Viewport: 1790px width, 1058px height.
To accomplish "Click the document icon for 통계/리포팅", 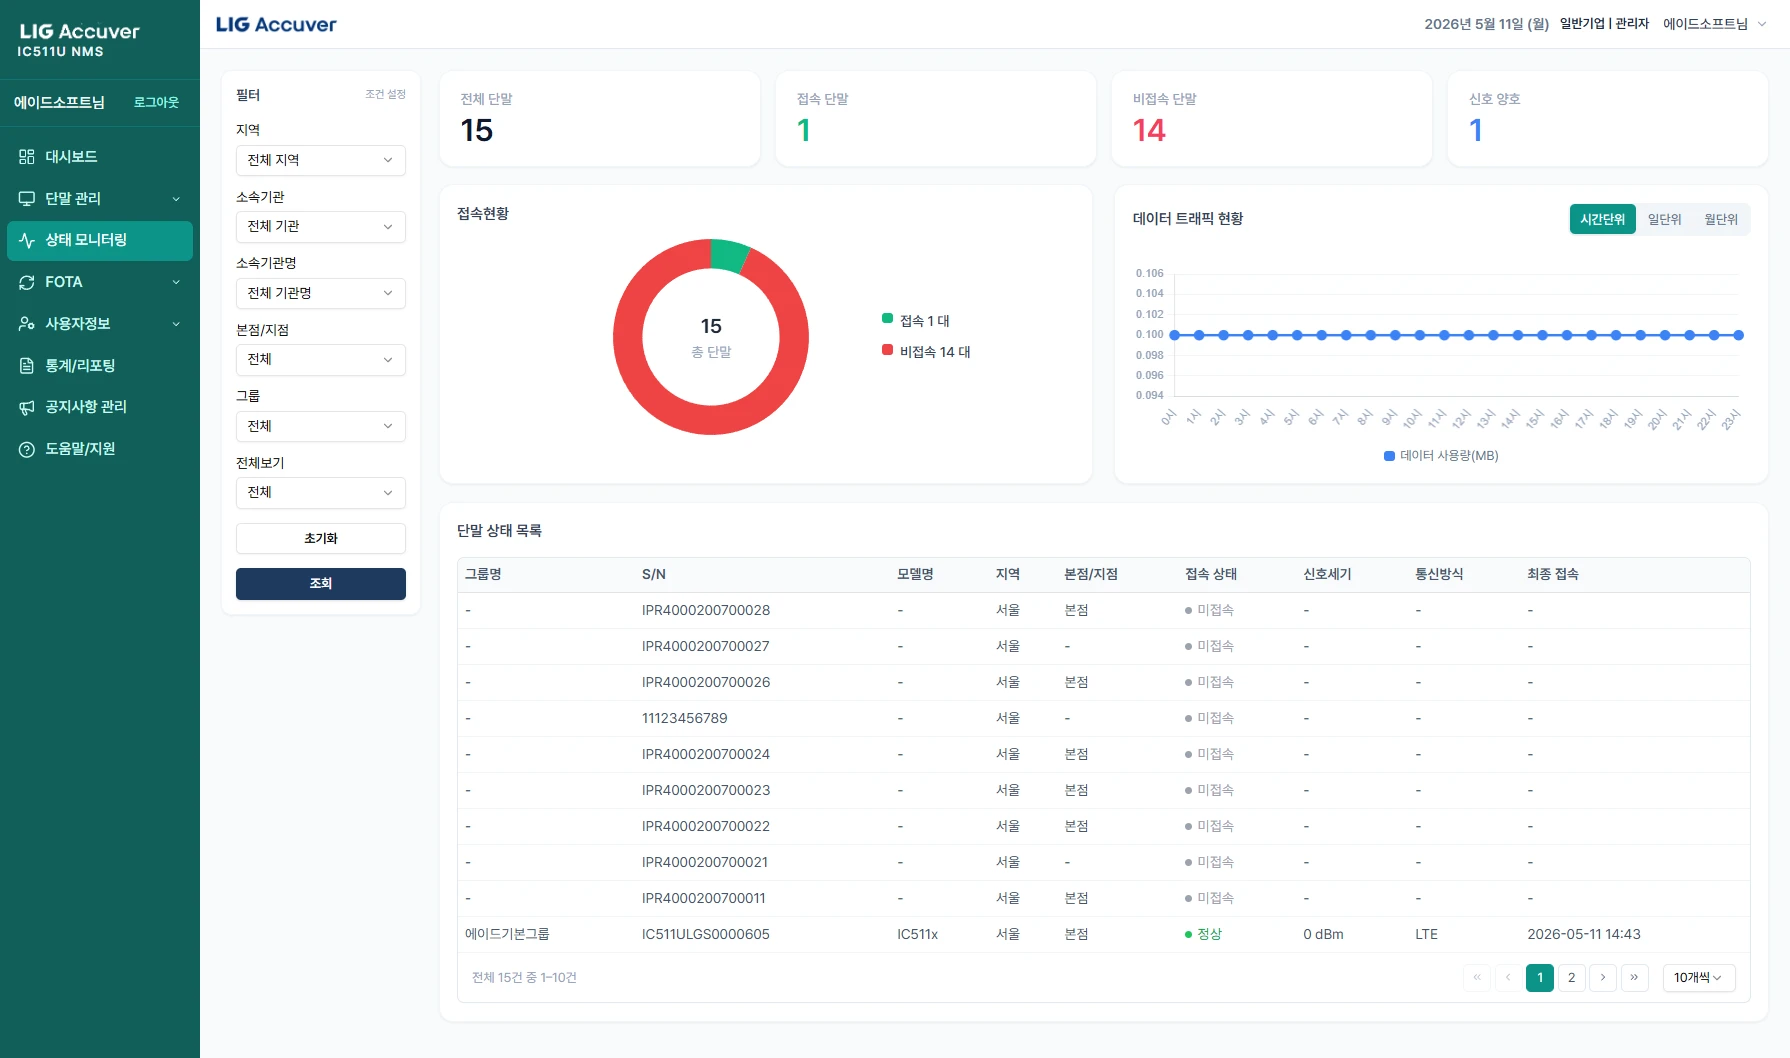I will [x=27, y=366].
